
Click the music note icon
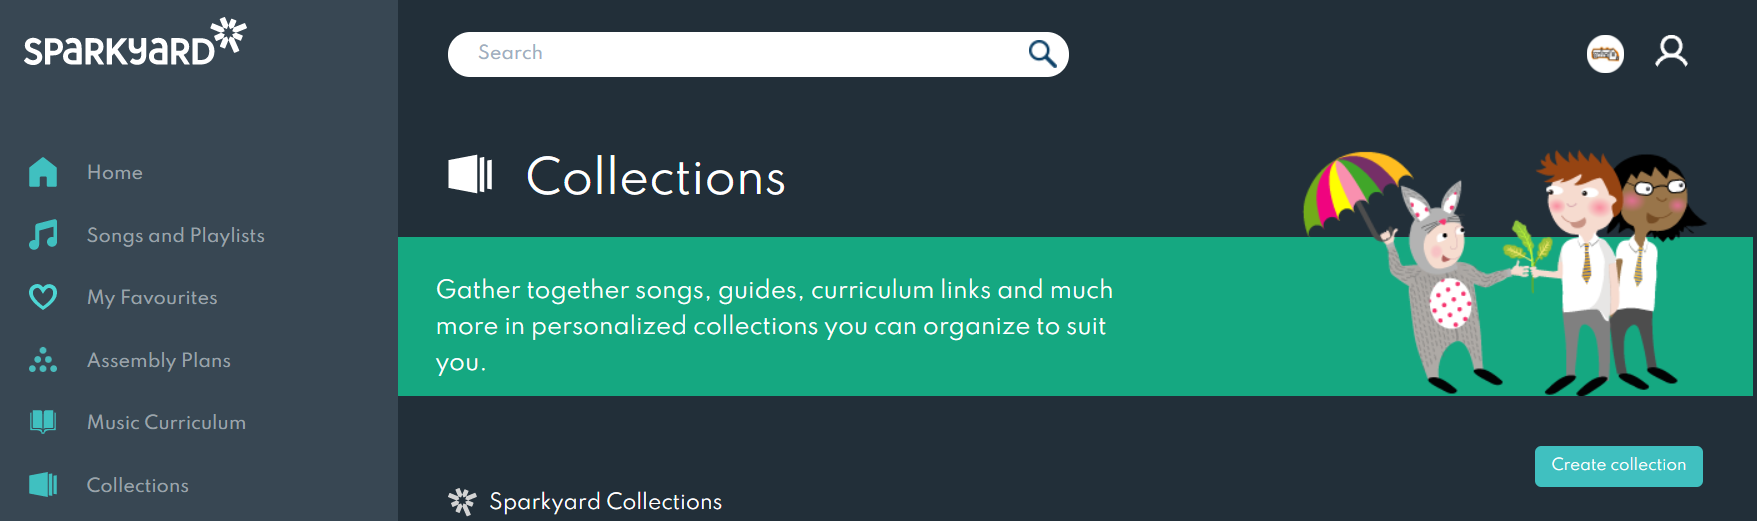[x=43, y=235]
